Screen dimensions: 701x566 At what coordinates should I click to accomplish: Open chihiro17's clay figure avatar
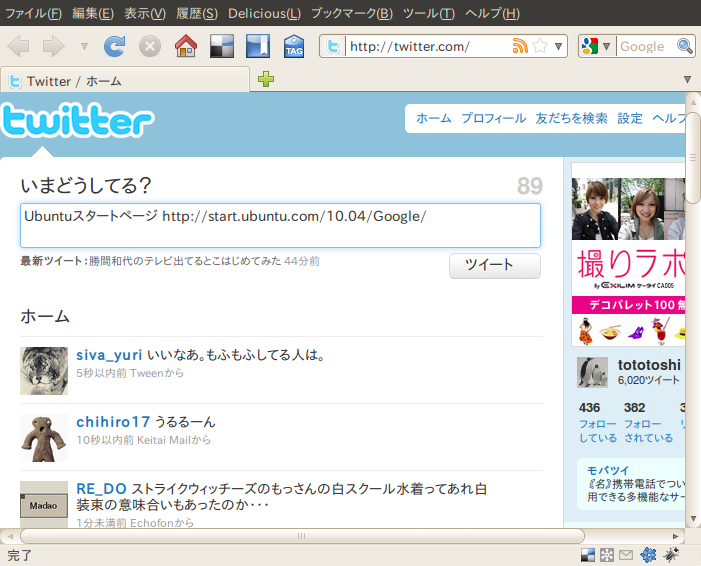(x=44, y=438)
